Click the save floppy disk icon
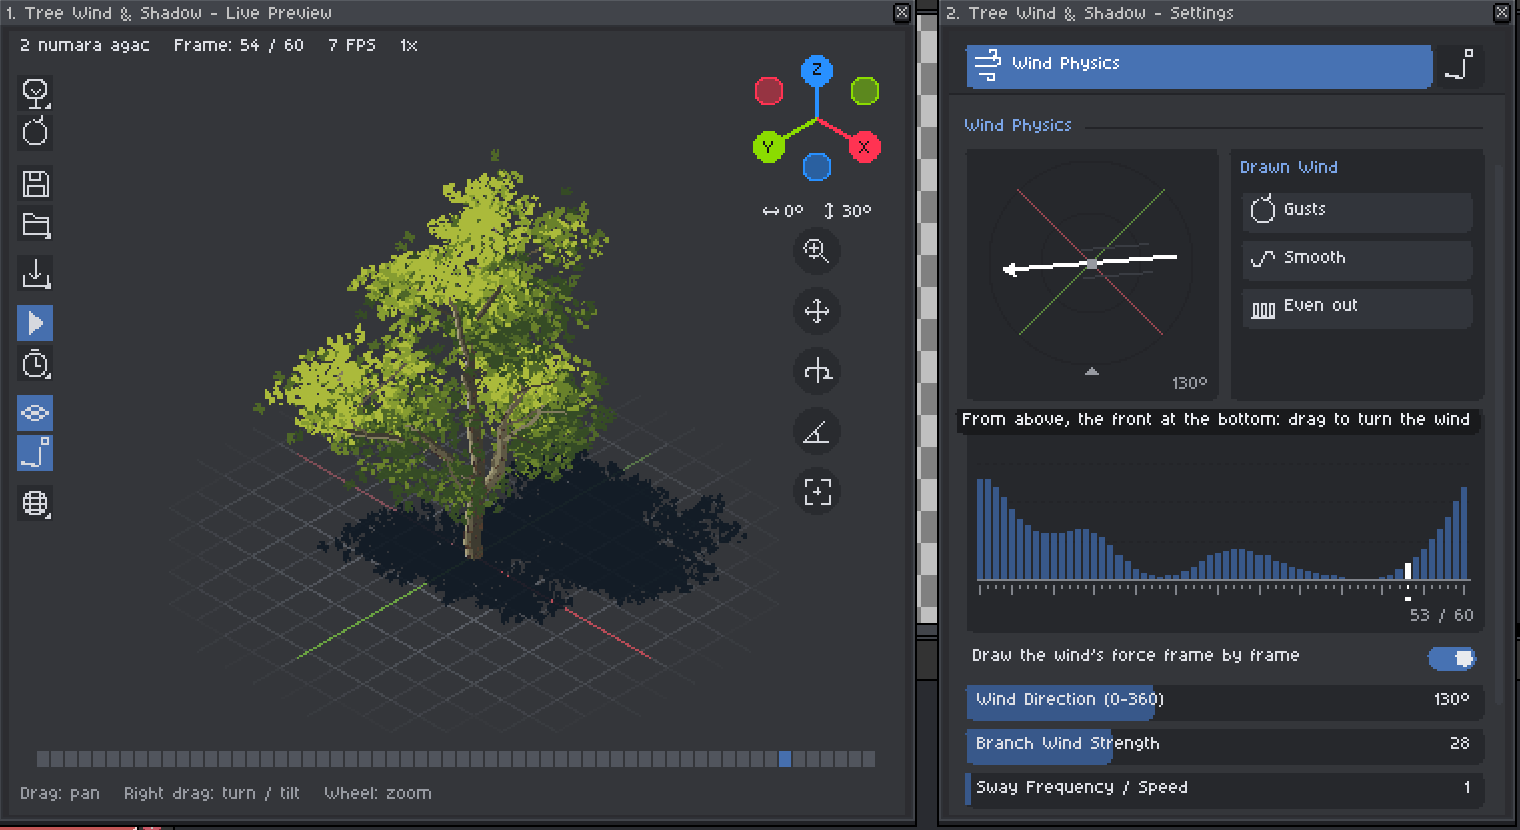The image size is (1520, 830). point(36,184)
